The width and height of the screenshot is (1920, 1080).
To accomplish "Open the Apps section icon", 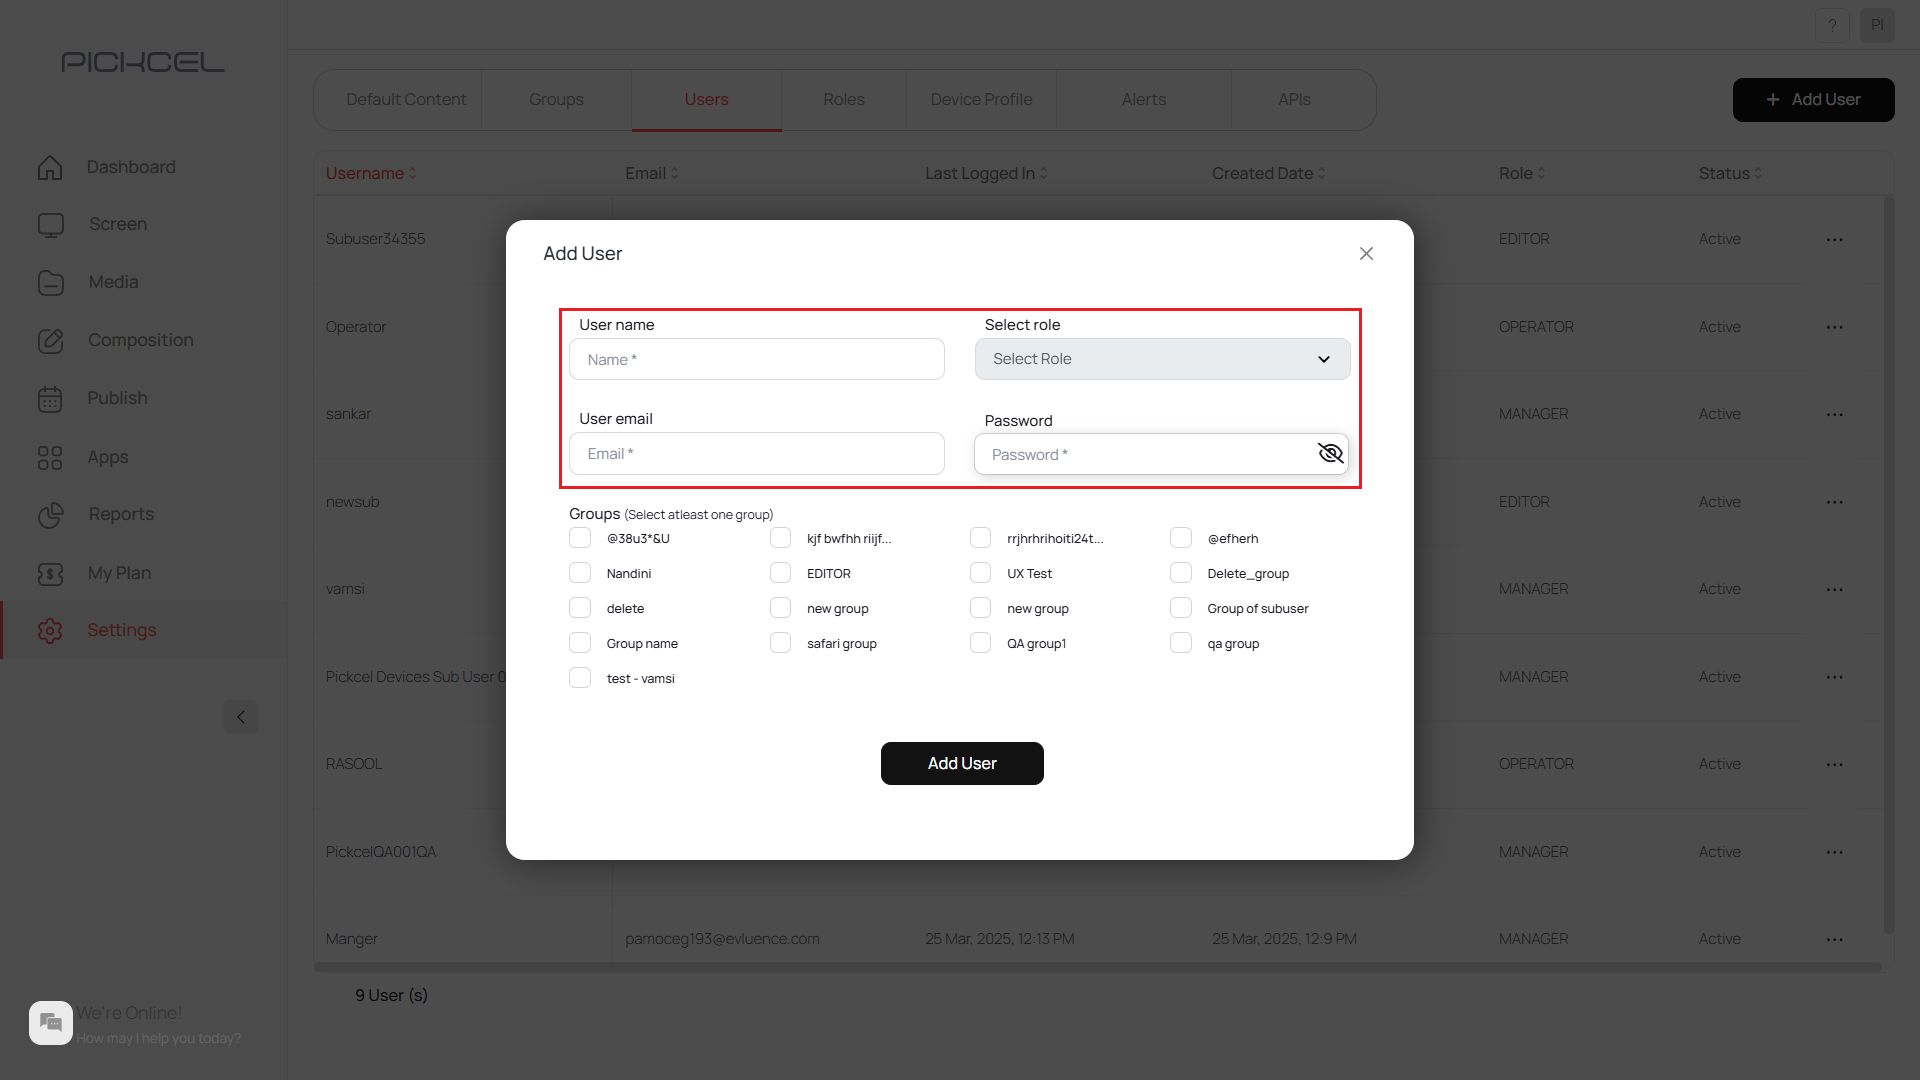I will [50, 457].
